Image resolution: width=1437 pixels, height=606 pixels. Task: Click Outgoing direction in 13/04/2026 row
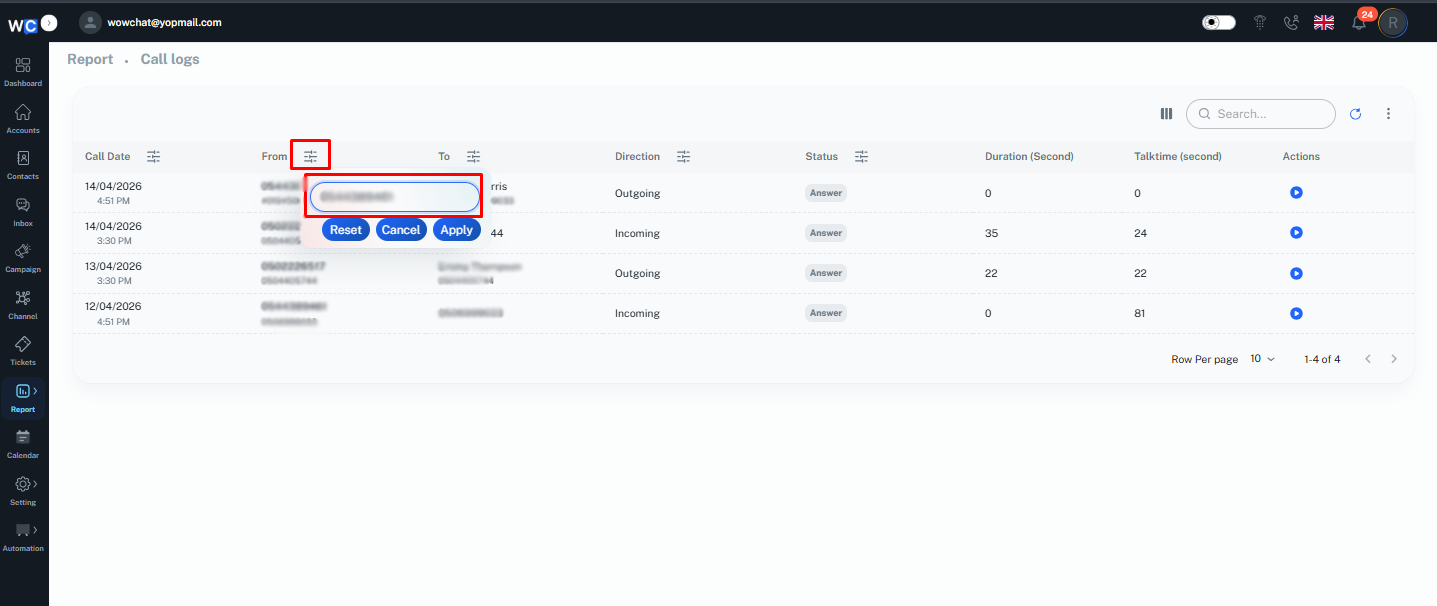(637, 273)
